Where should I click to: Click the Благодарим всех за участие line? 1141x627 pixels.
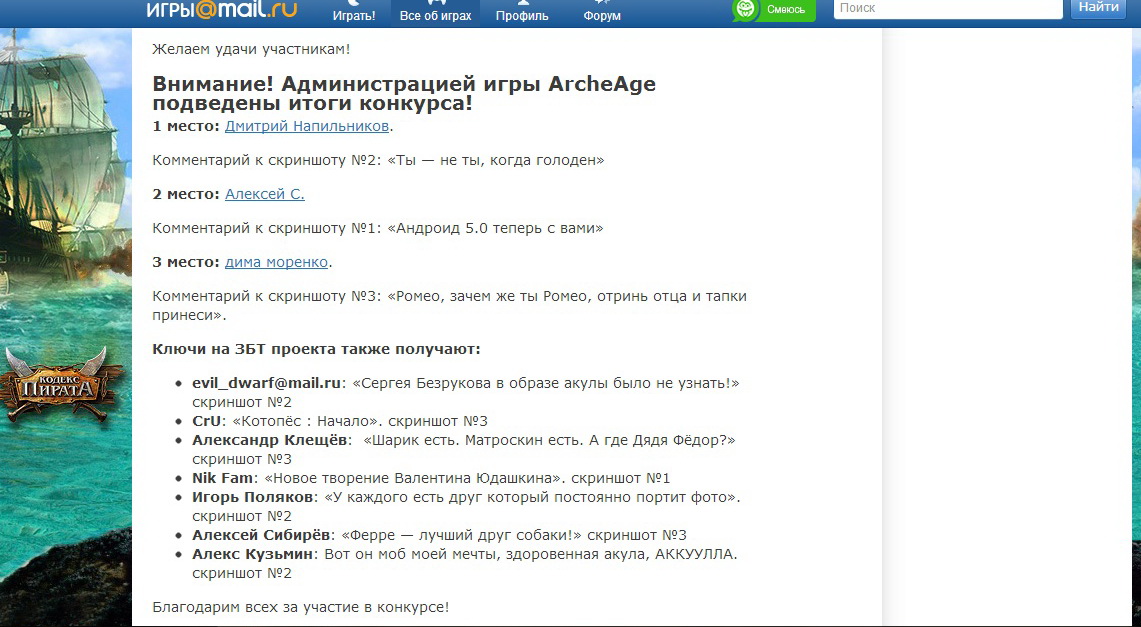click(300, 607)
